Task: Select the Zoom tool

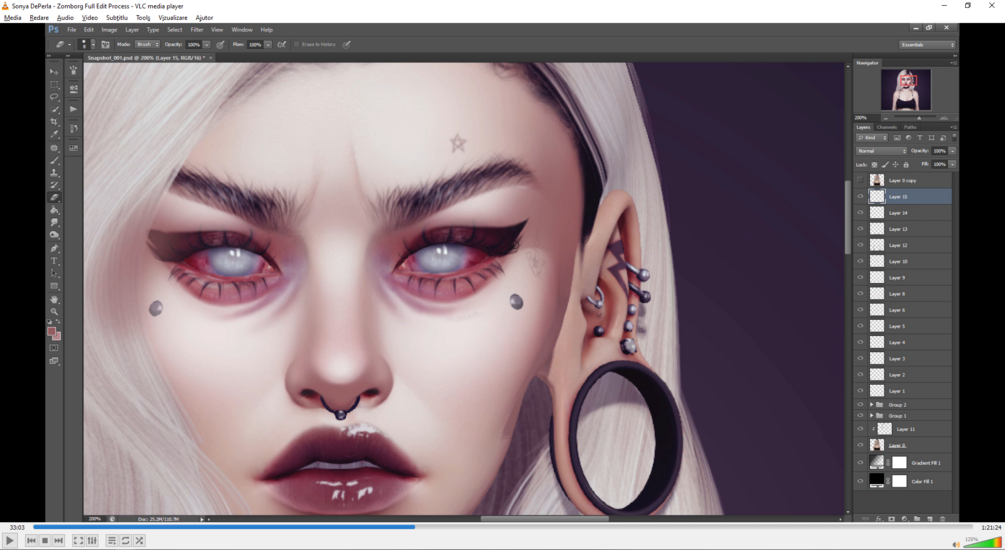Action: click(x=54, y=312)
